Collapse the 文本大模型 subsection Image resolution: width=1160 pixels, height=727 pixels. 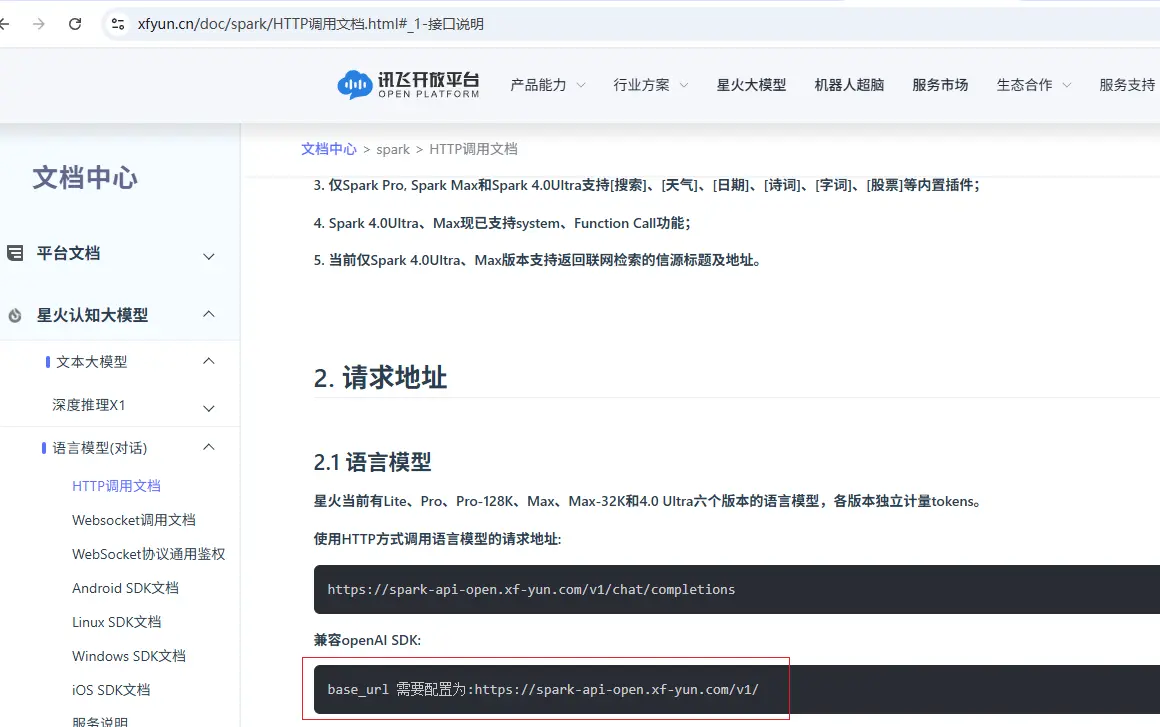click(209, 361)
